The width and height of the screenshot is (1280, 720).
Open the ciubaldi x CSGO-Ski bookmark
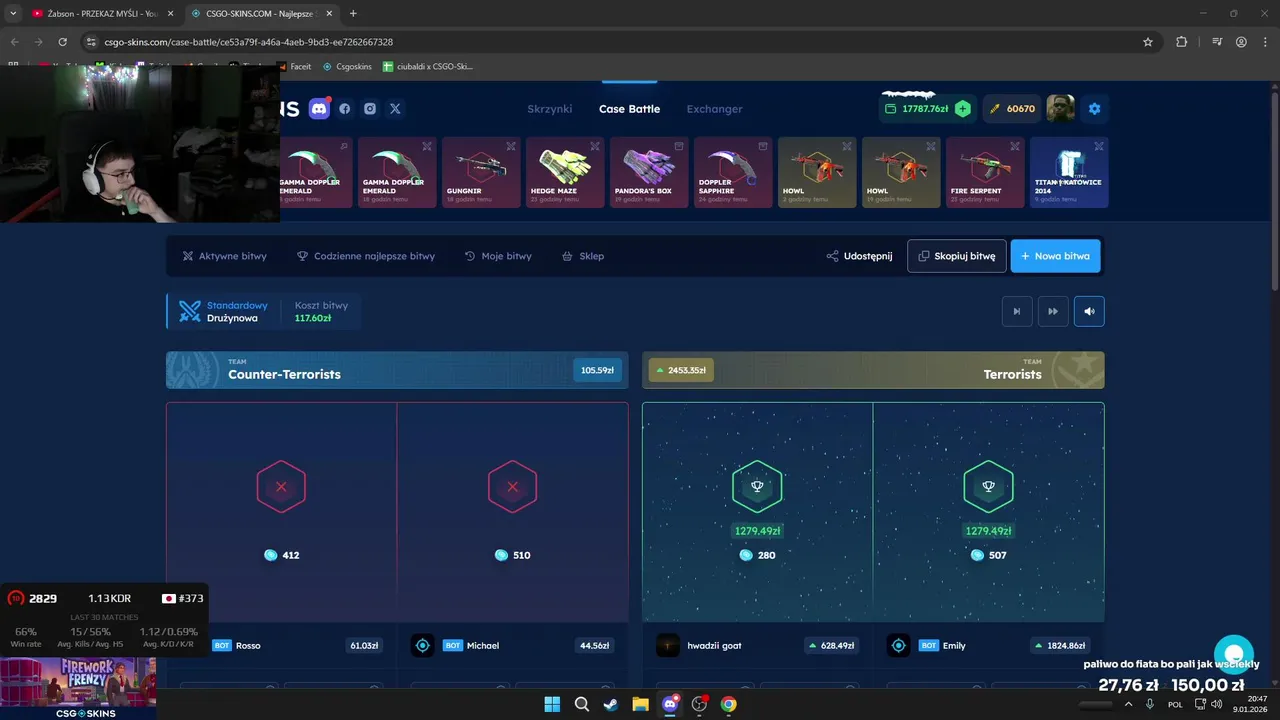click(x=428, y=66)
